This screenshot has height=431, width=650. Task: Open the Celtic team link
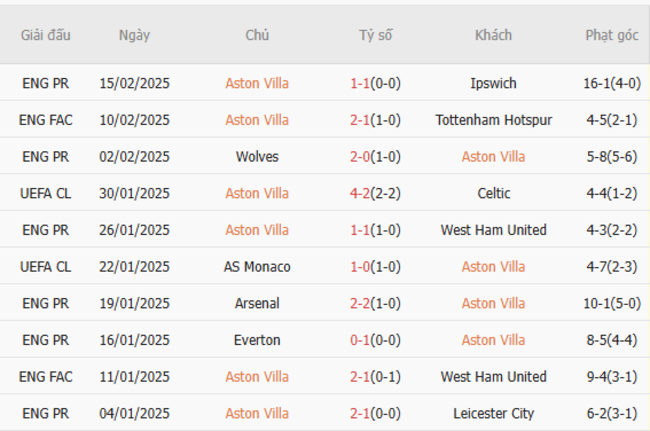(x=493, y=193)
